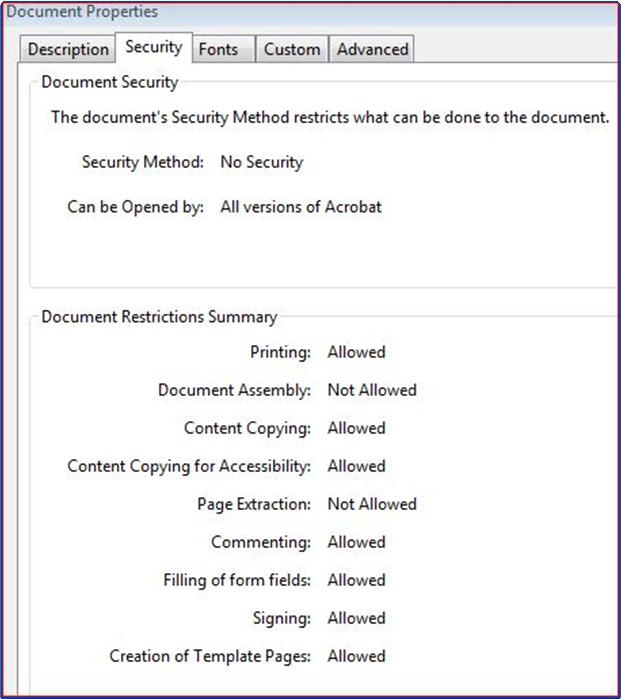The image size is (621, 699).
Task: Open the Advanced tab
Action: pyautogui.click(x=372, y=49)
